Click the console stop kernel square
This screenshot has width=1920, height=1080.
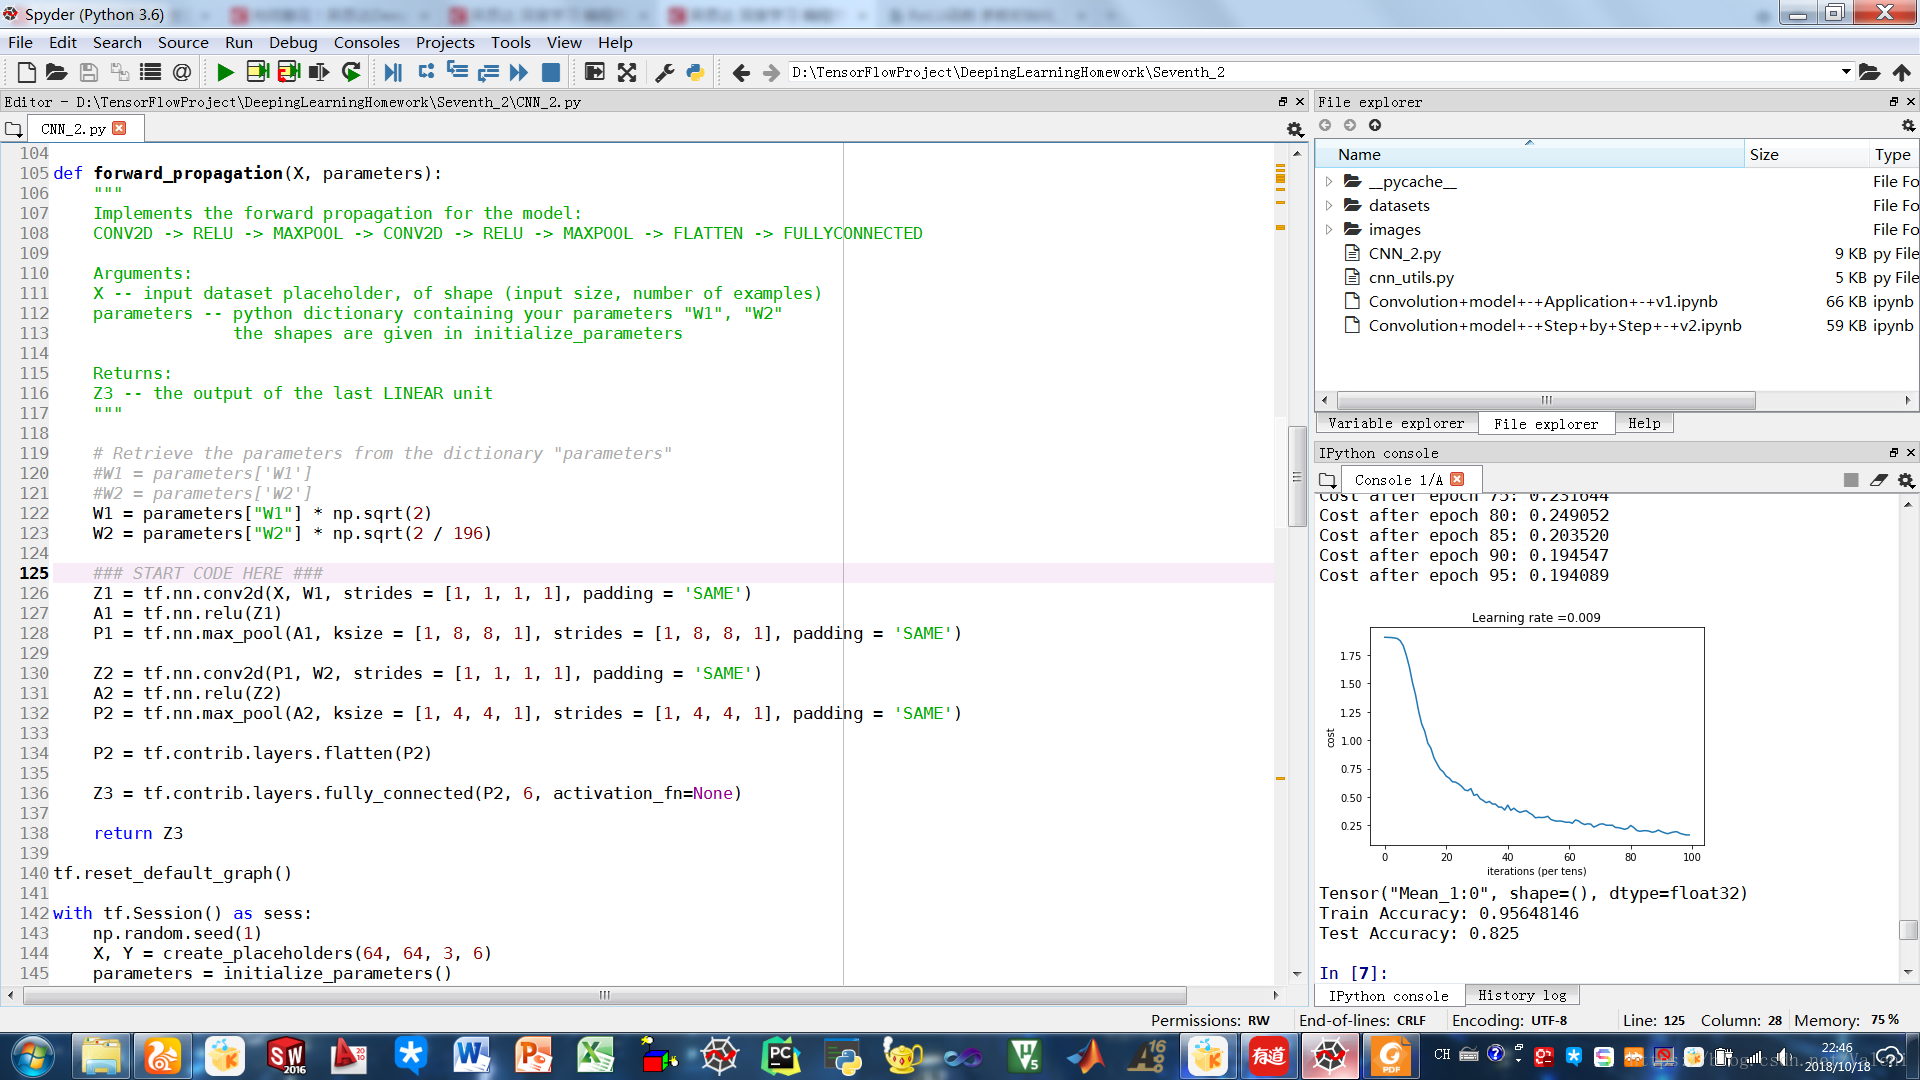click(1851, 480)
